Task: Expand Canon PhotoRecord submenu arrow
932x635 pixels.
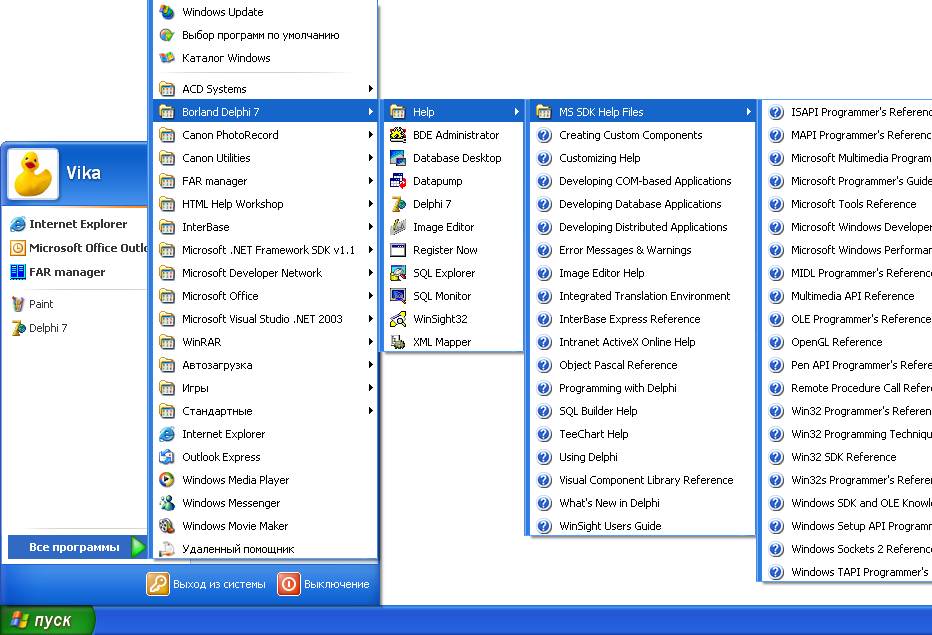Action: coord(370,135)
